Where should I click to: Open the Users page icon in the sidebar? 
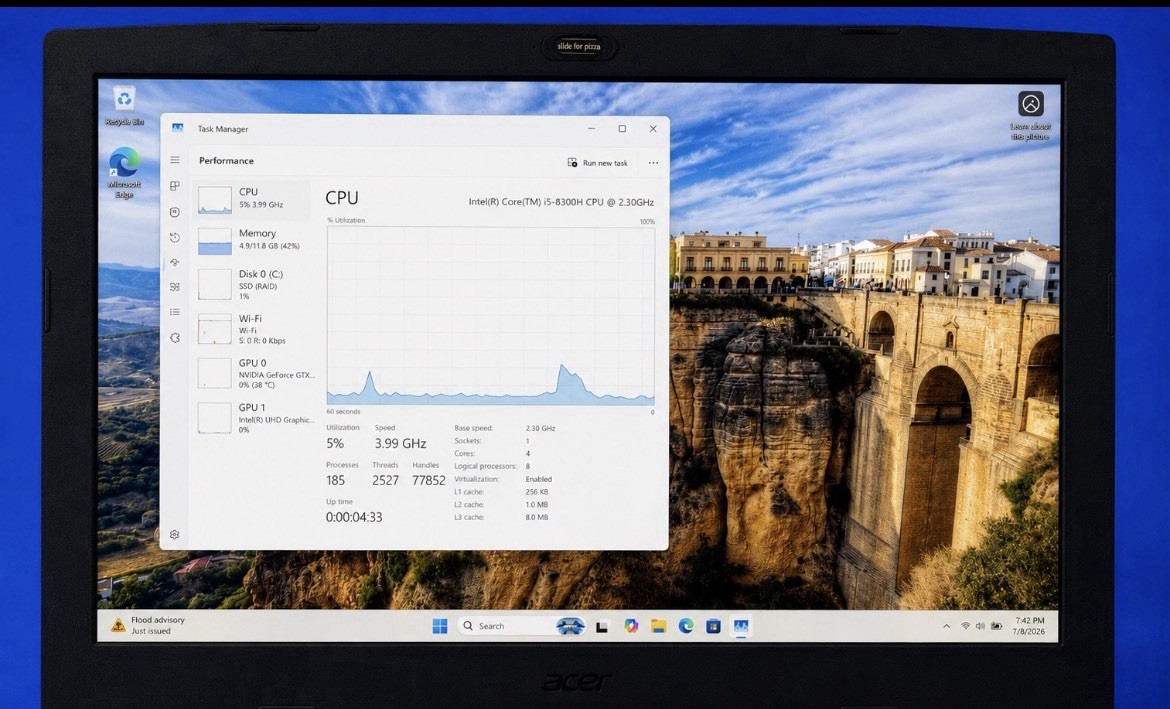tap(175, 287)
